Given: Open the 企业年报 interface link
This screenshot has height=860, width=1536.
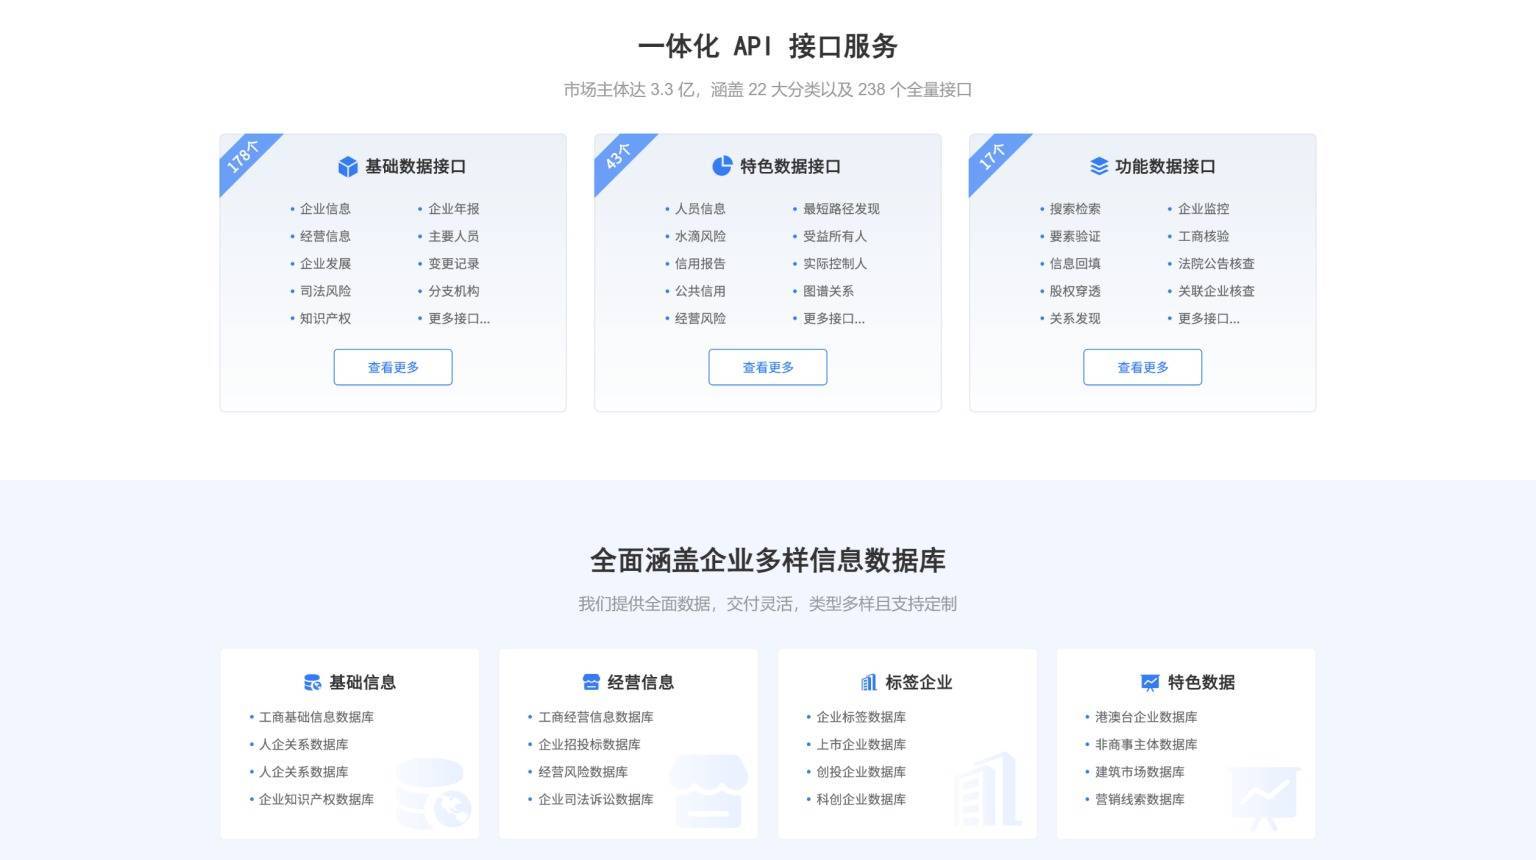Looking at the screenshot, I should point(453,209).
